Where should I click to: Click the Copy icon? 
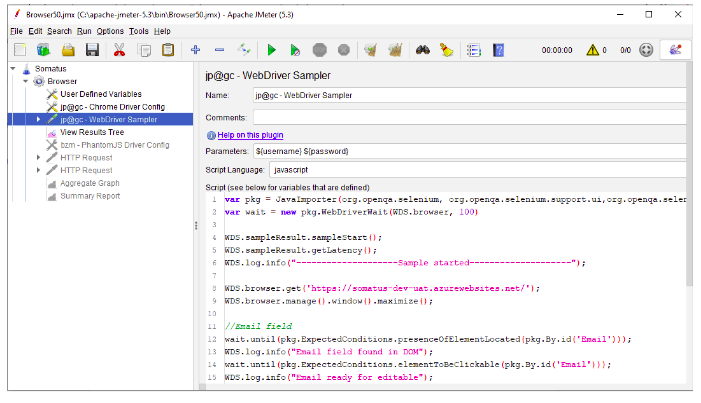tap(144, 50)
